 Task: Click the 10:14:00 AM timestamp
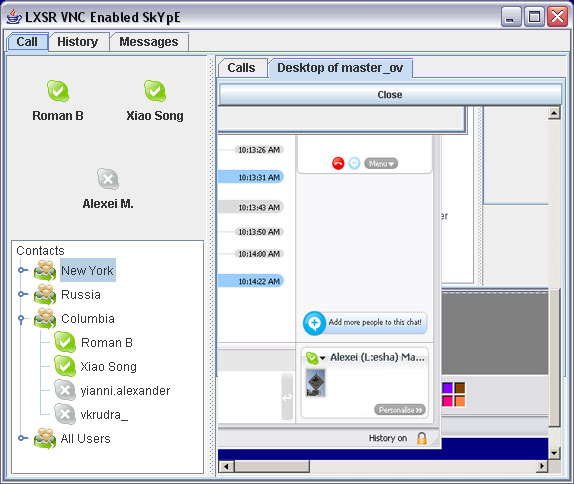pos(259,254)
